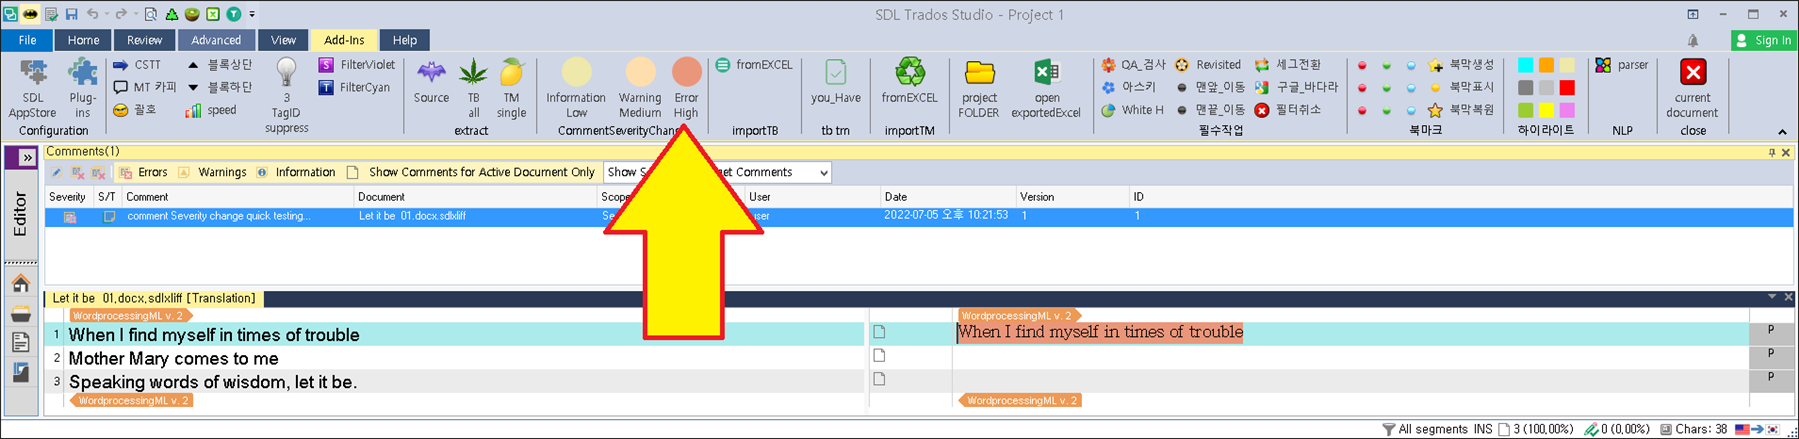Pin the Comments panel
1799x439 pixels.
click(x=1771, y=152)
